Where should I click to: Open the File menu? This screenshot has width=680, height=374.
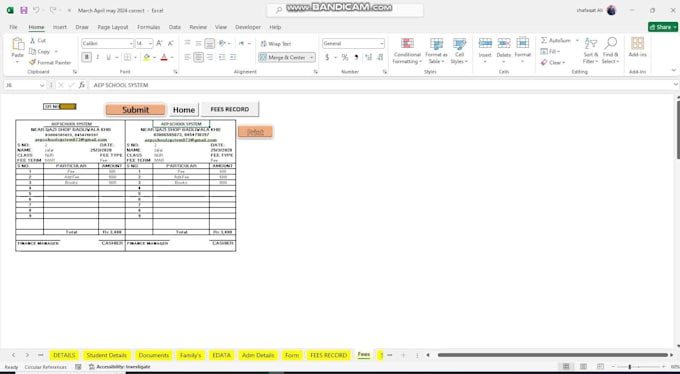pos(13,27)
